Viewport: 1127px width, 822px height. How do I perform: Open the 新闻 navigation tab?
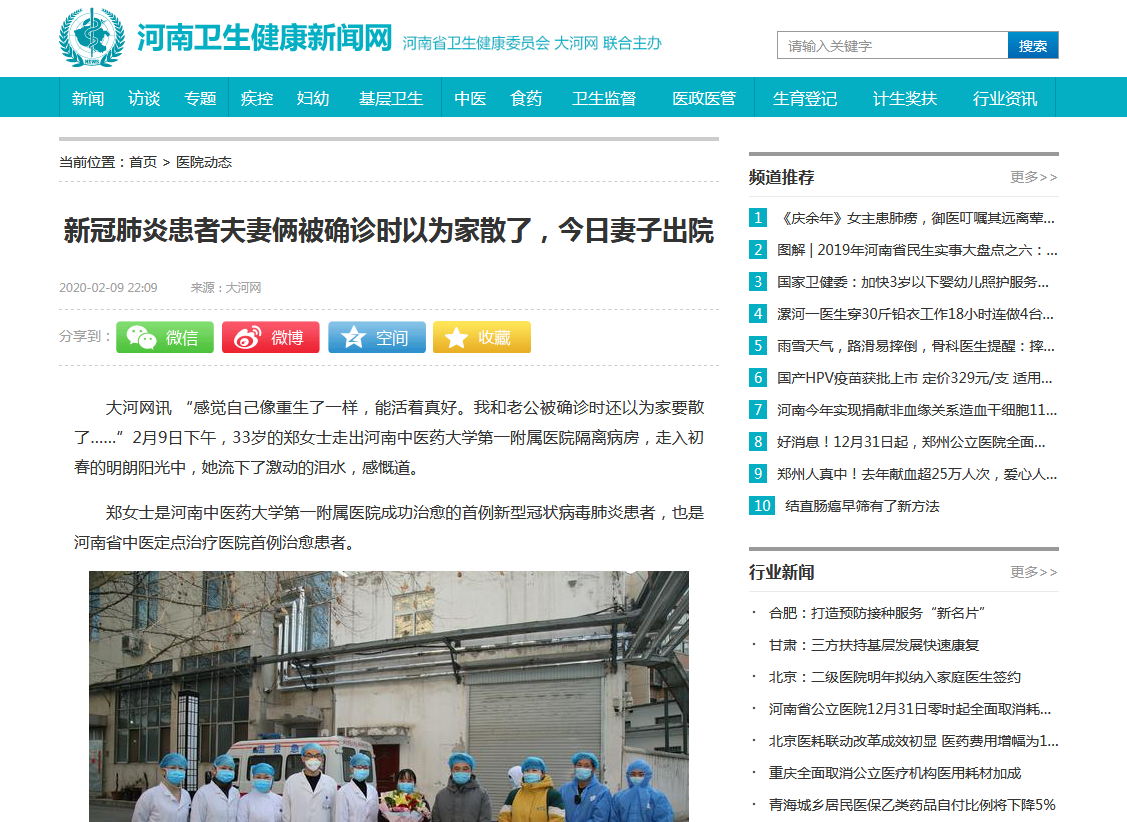[x=88, y=98]
